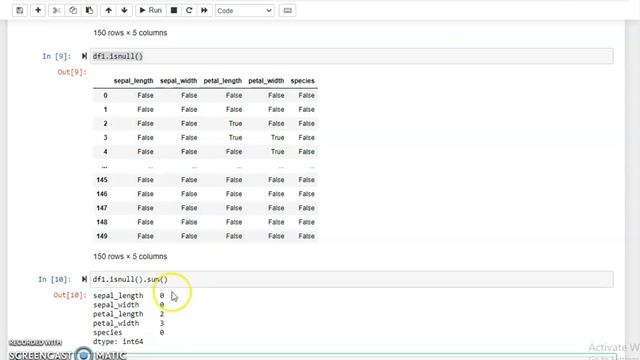Edit the df1.isnull().sum() code cell
The height and width of the screenshot is (360, 640).
[351, 279]
